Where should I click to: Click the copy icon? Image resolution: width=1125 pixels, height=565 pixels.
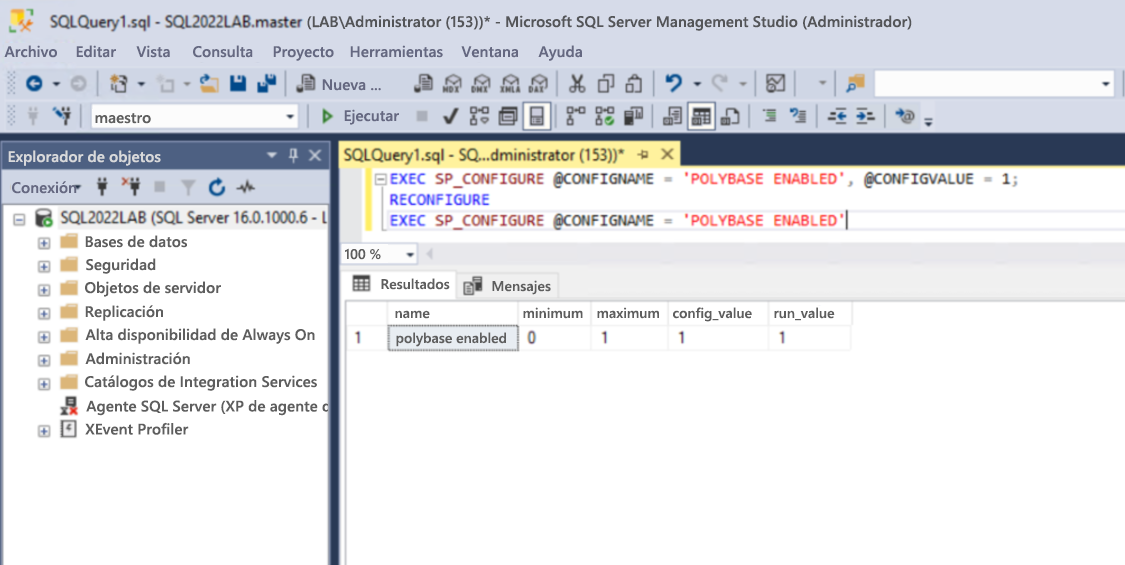(x=606, y=84)
